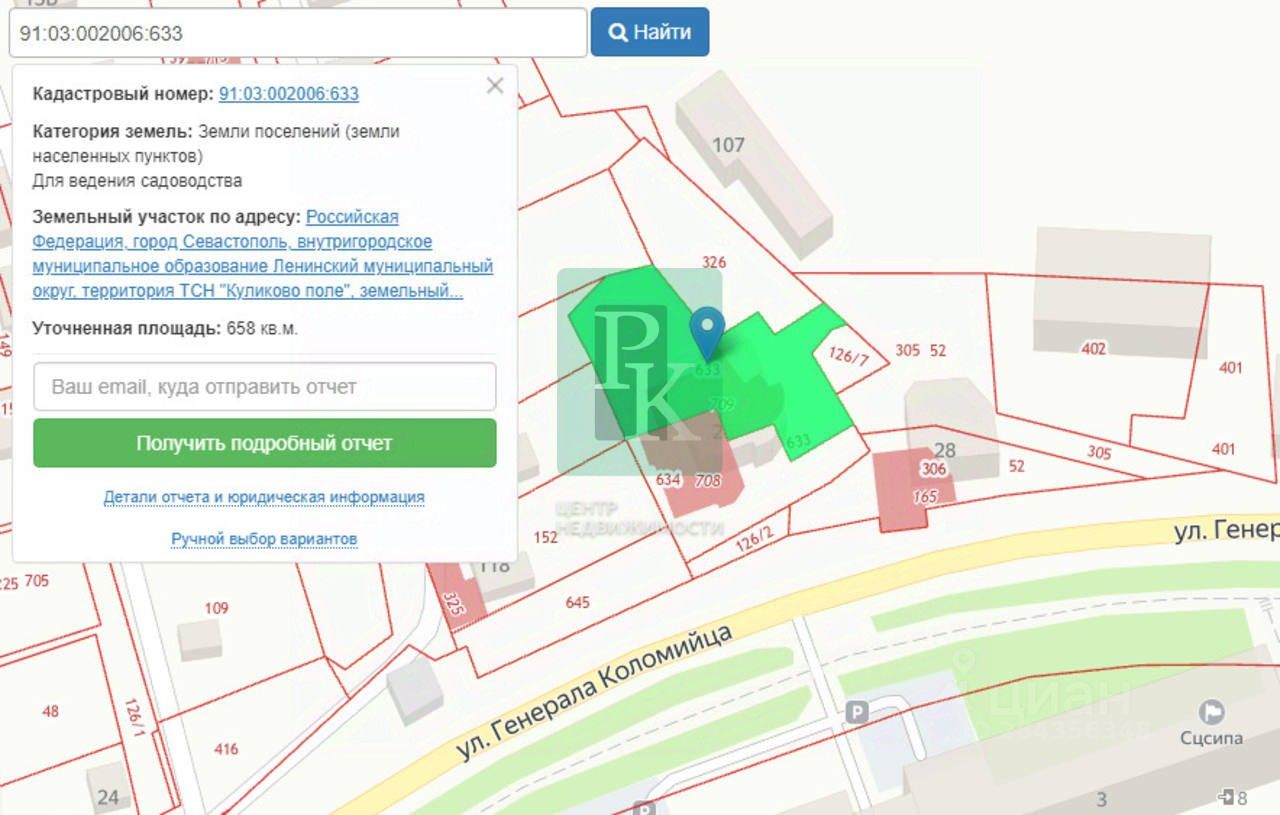
Task: Focus the email input for the report
Action: pos(265,387)
